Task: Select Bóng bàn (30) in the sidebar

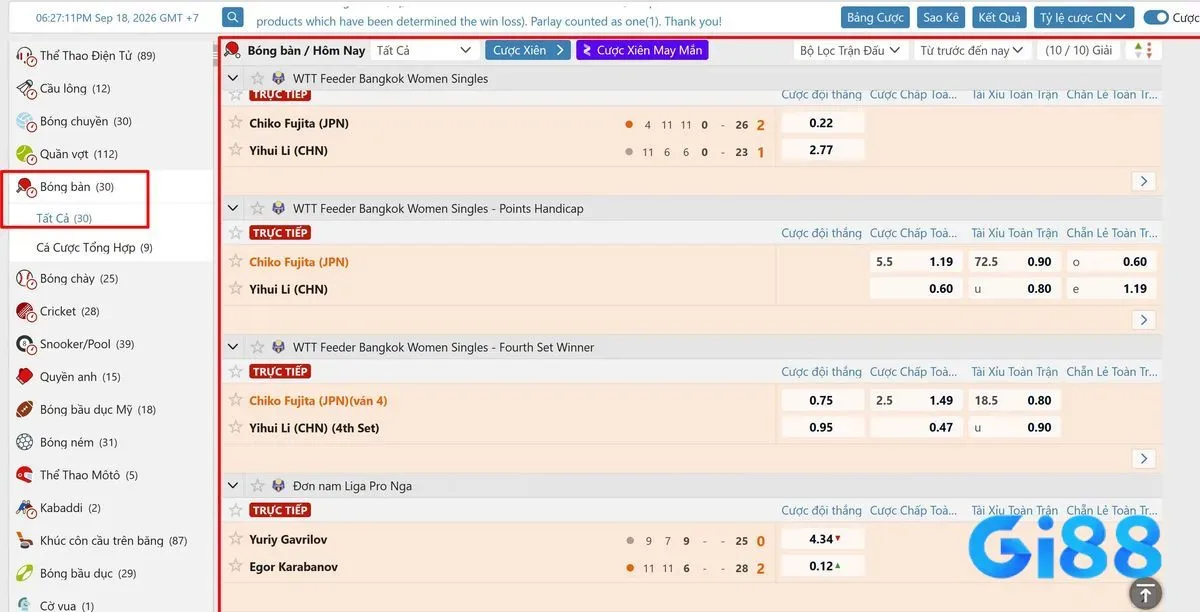Action: pos(77,187)
